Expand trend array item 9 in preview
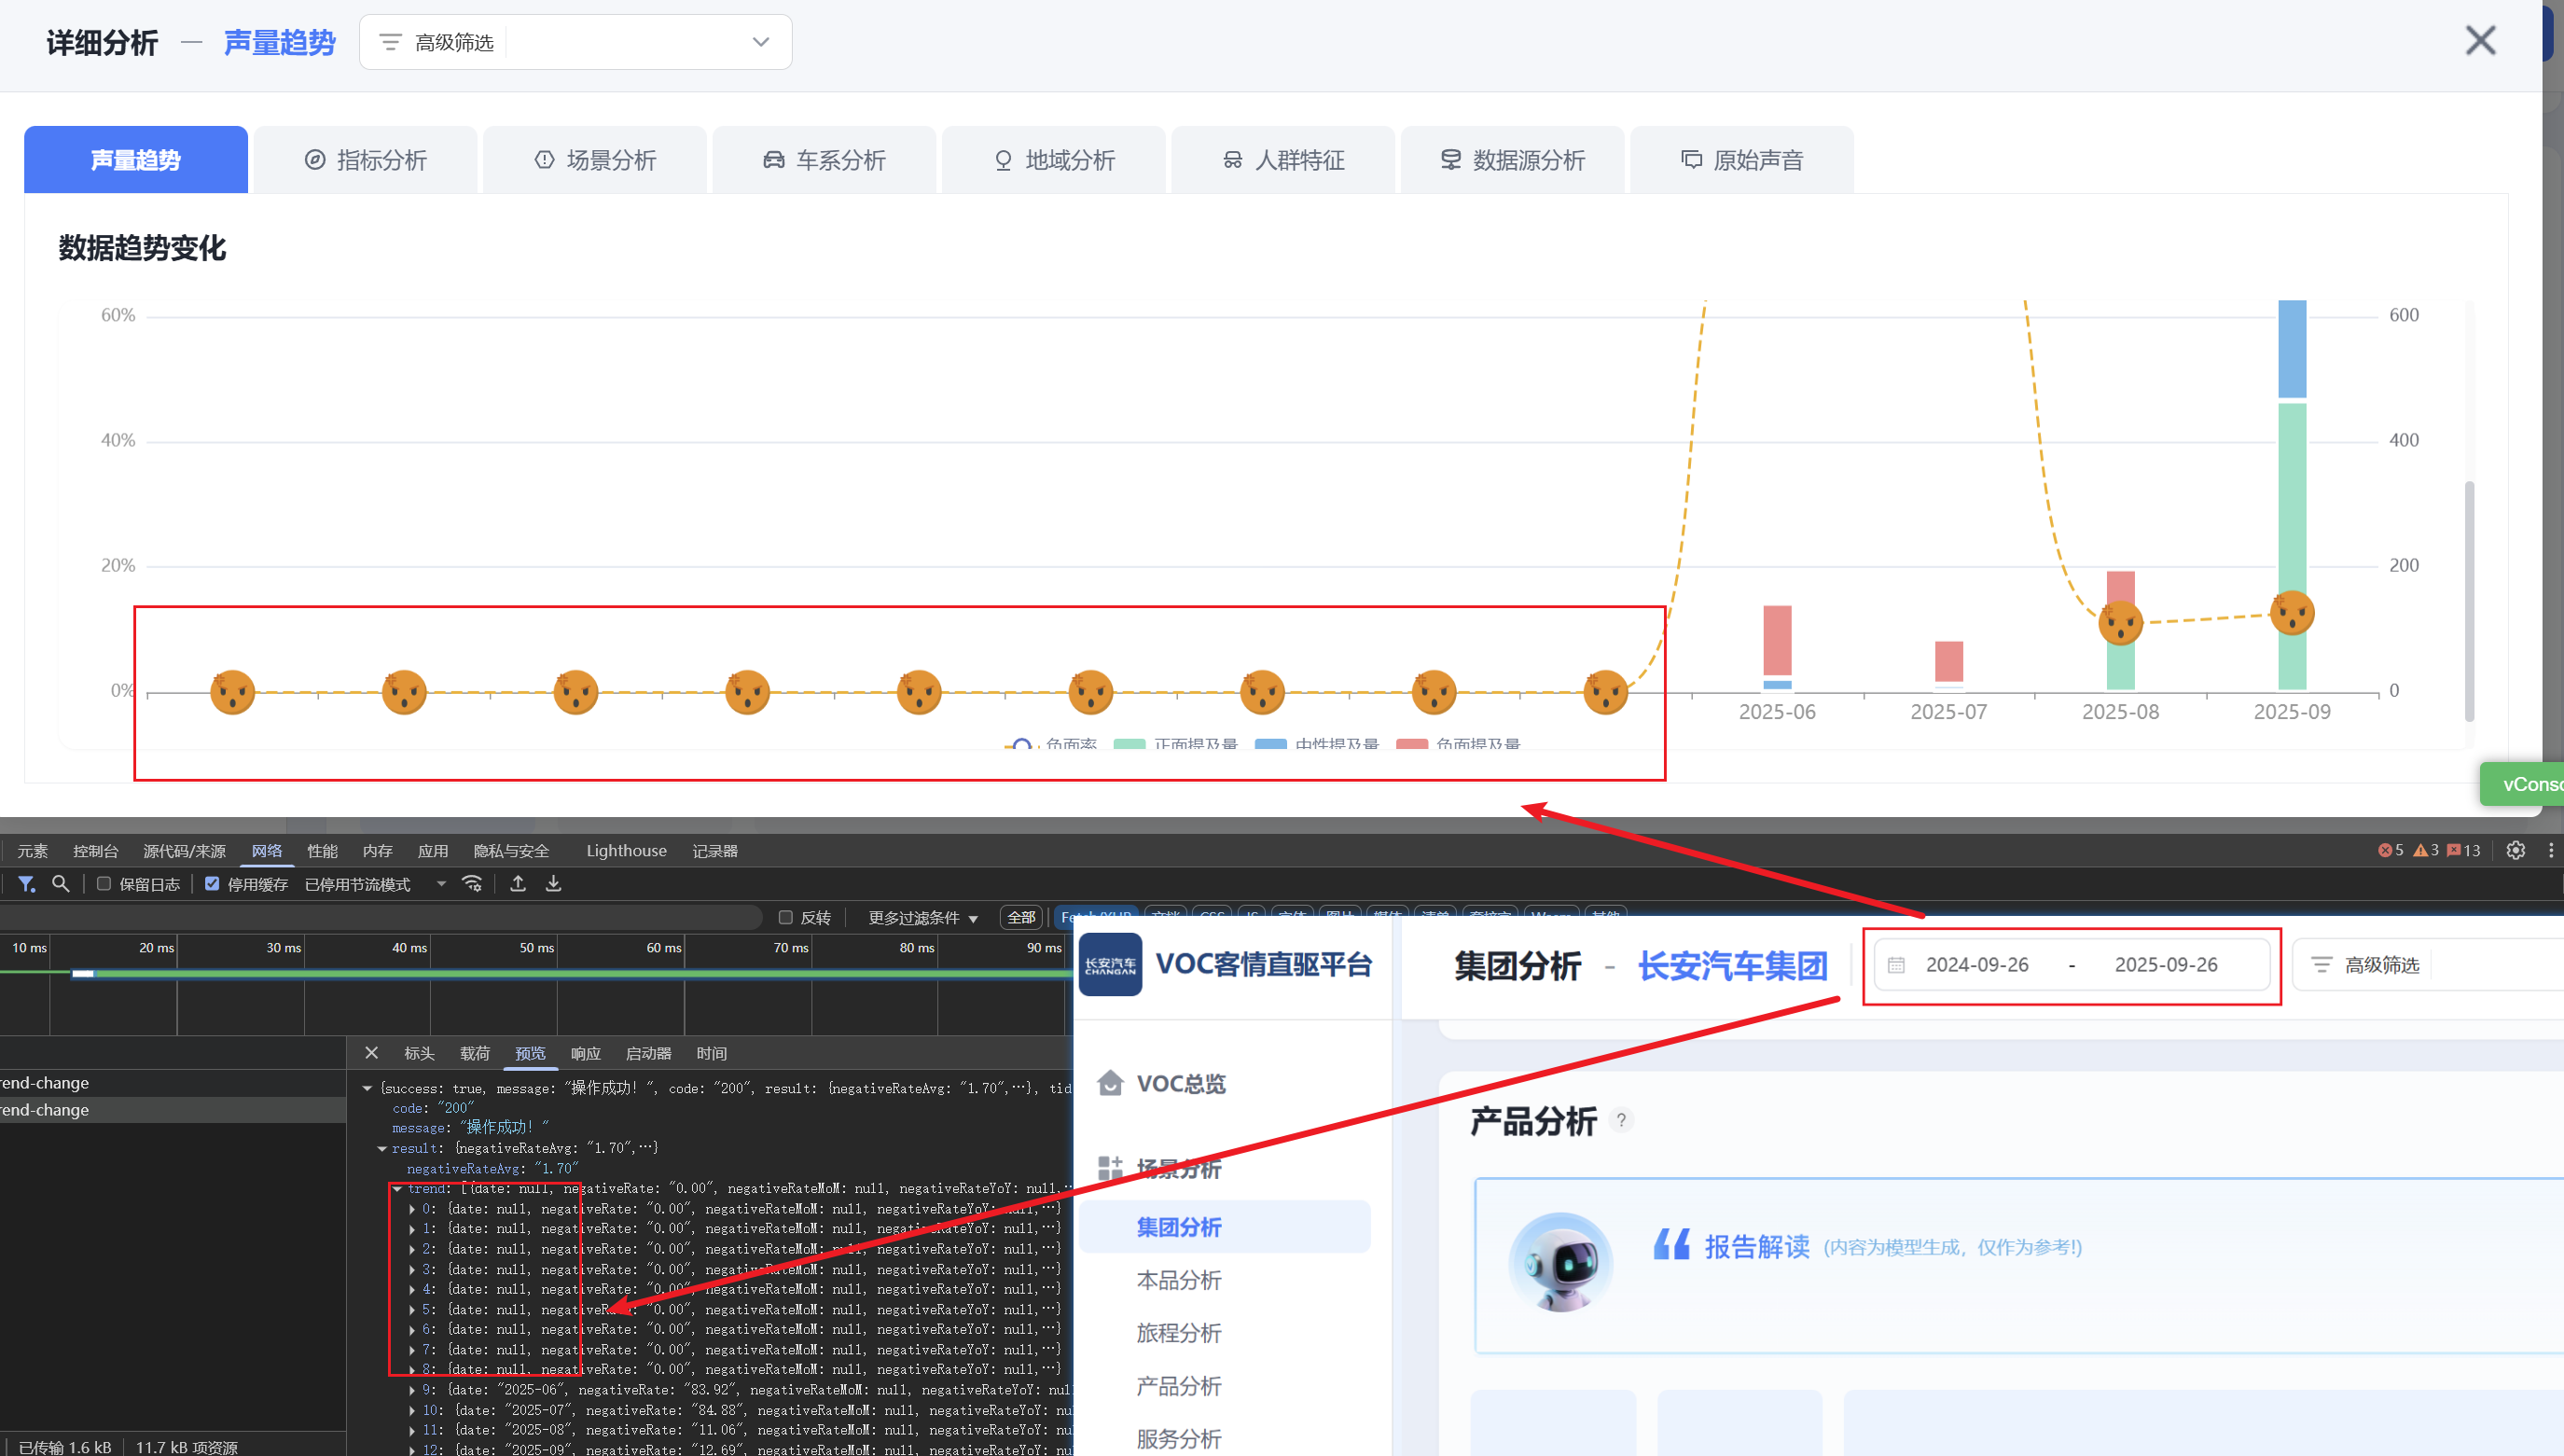The height and width of the screenshot is (1456, 2564). [x=412, y=1390]
